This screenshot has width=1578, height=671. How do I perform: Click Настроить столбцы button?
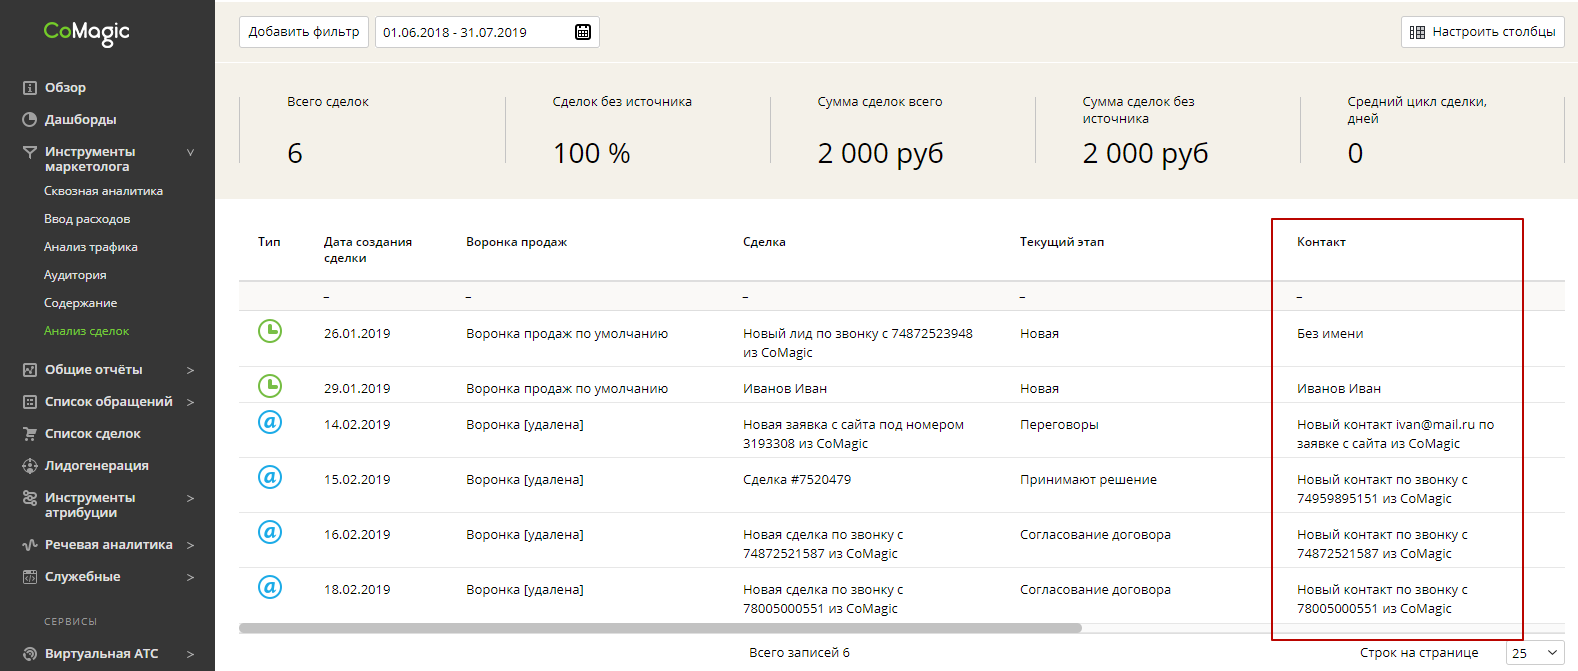tap(1483, 32)
